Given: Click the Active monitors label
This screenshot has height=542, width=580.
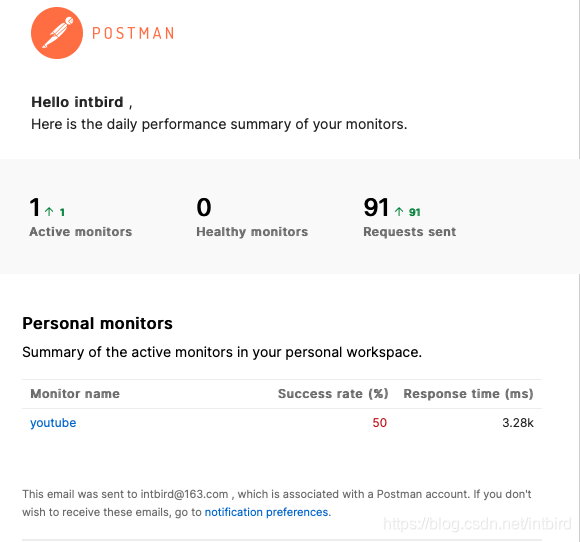Looking at the screenshot, I should [x=81, y=232].
